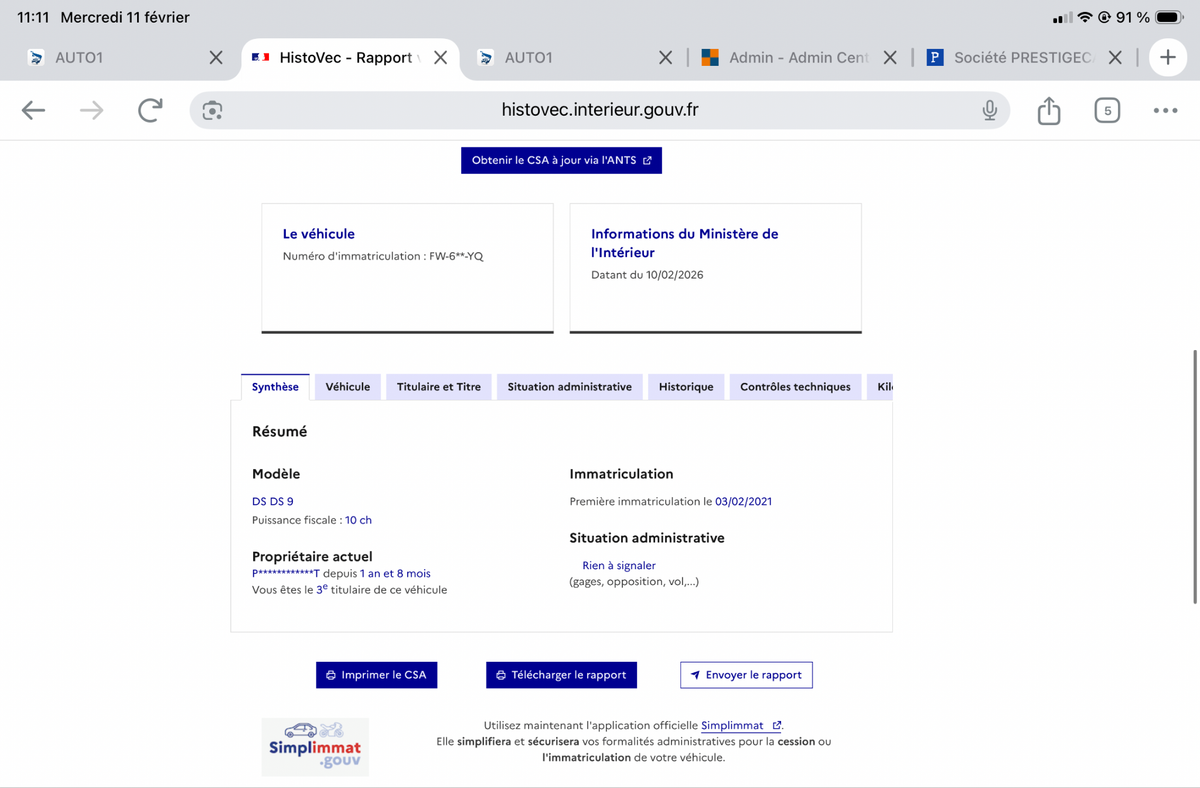This screenshot has height=788, width=1200.
Task: Add a new browser tab
Action: [x=1167, y=58]
